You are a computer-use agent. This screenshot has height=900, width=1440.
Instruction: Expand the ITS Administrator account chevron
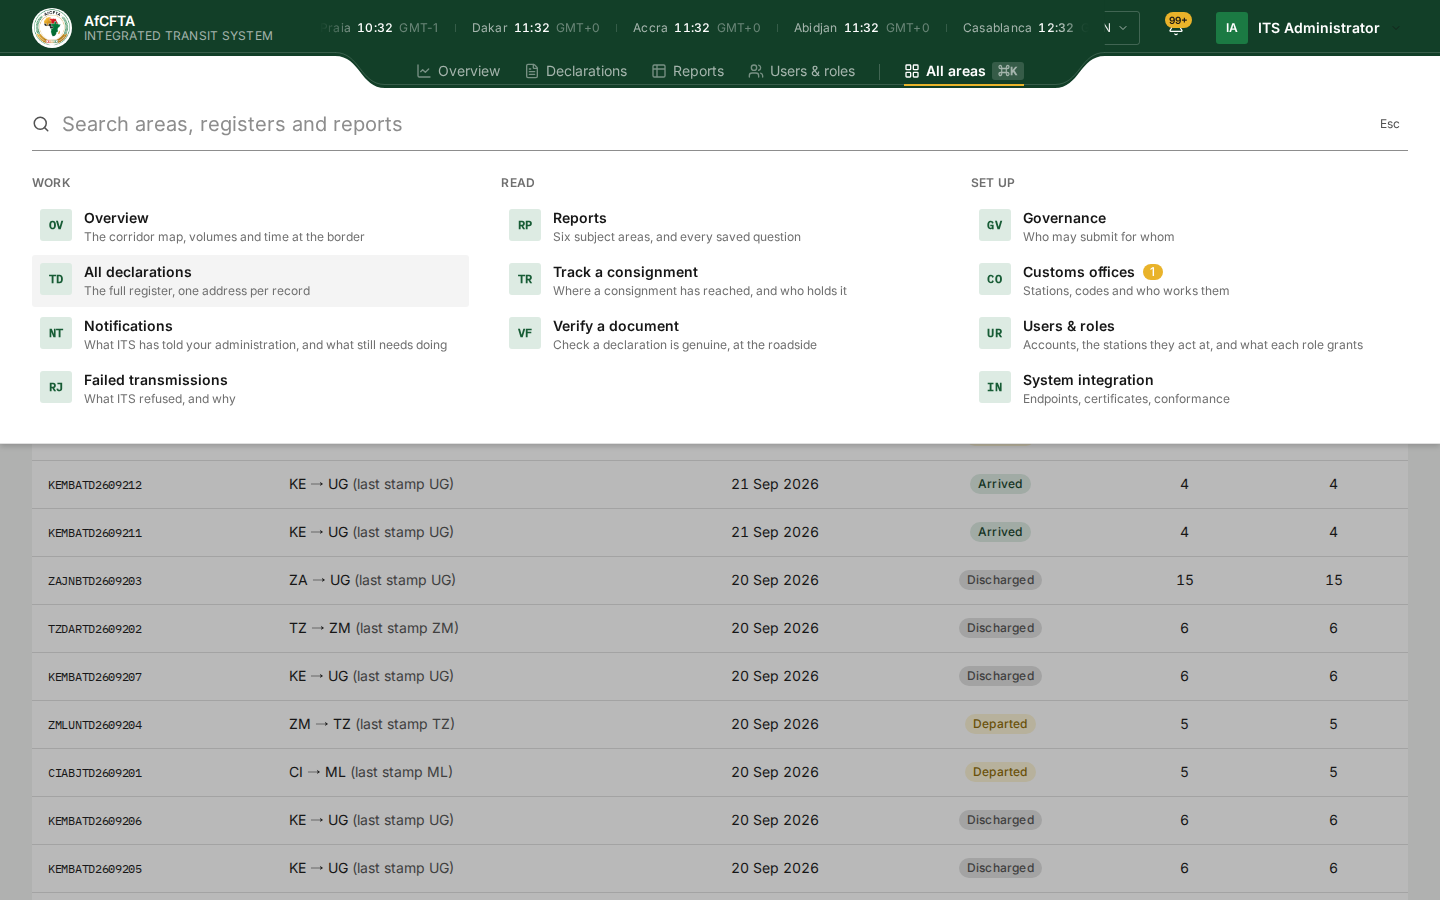[x=1397, y=28]
